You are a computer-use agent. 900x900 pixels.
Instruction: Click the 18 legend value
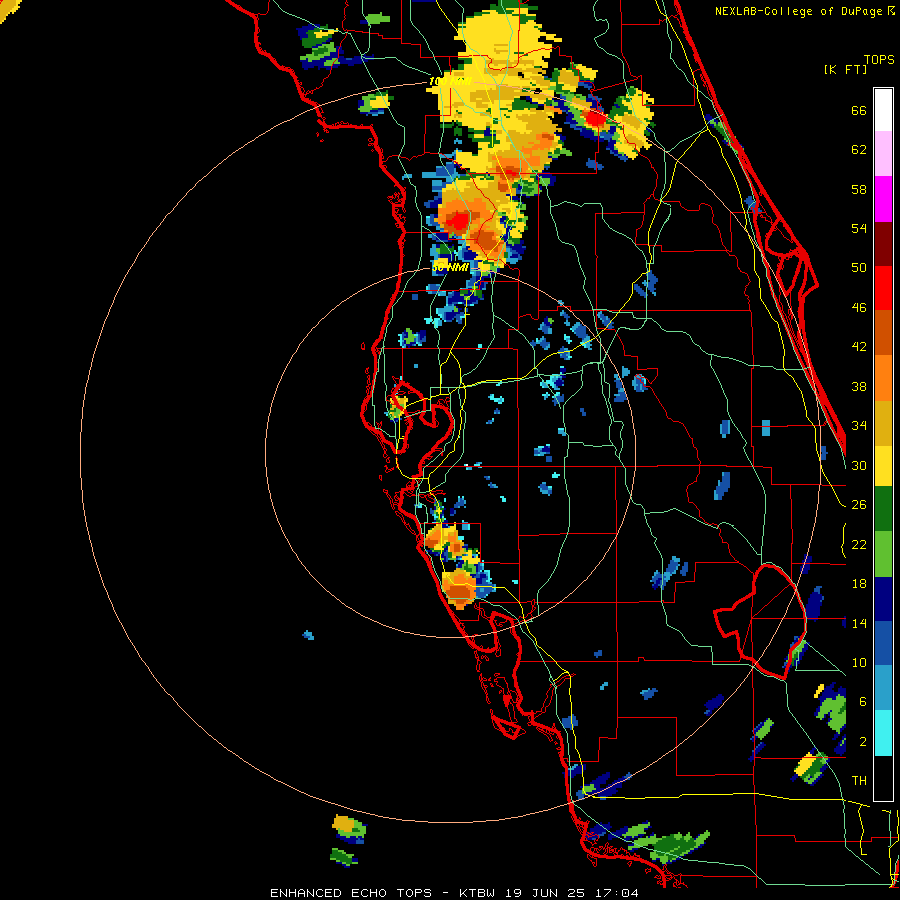click(859, 584)
